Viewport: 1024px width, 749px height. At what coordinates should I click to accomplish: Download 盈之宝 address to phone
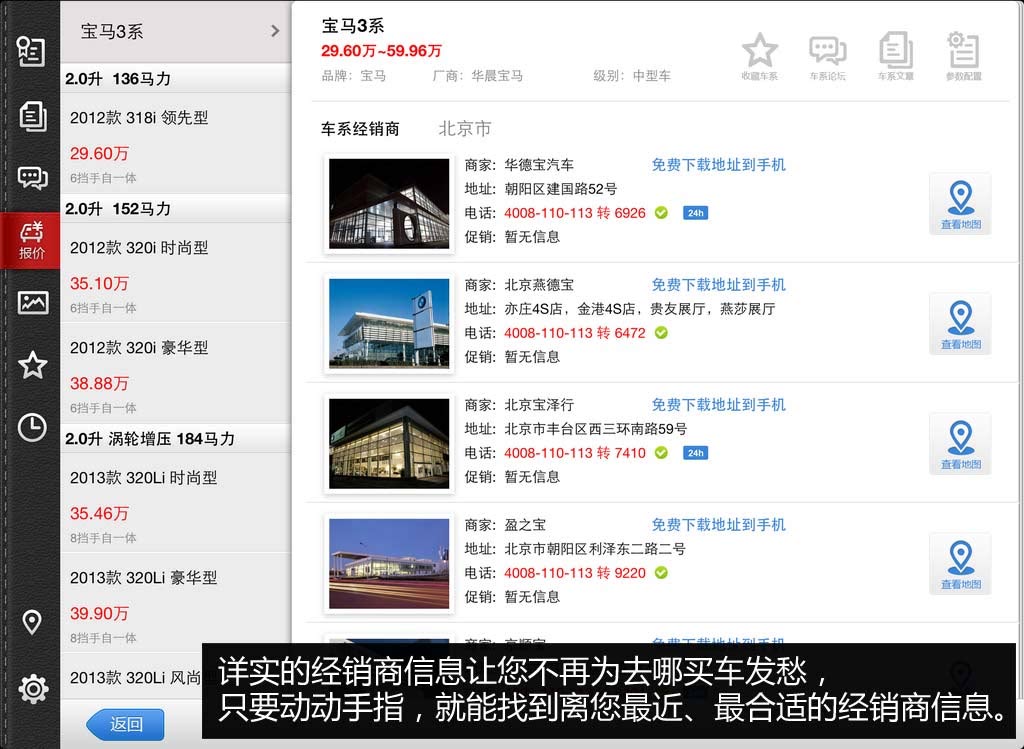pos(718,525)
